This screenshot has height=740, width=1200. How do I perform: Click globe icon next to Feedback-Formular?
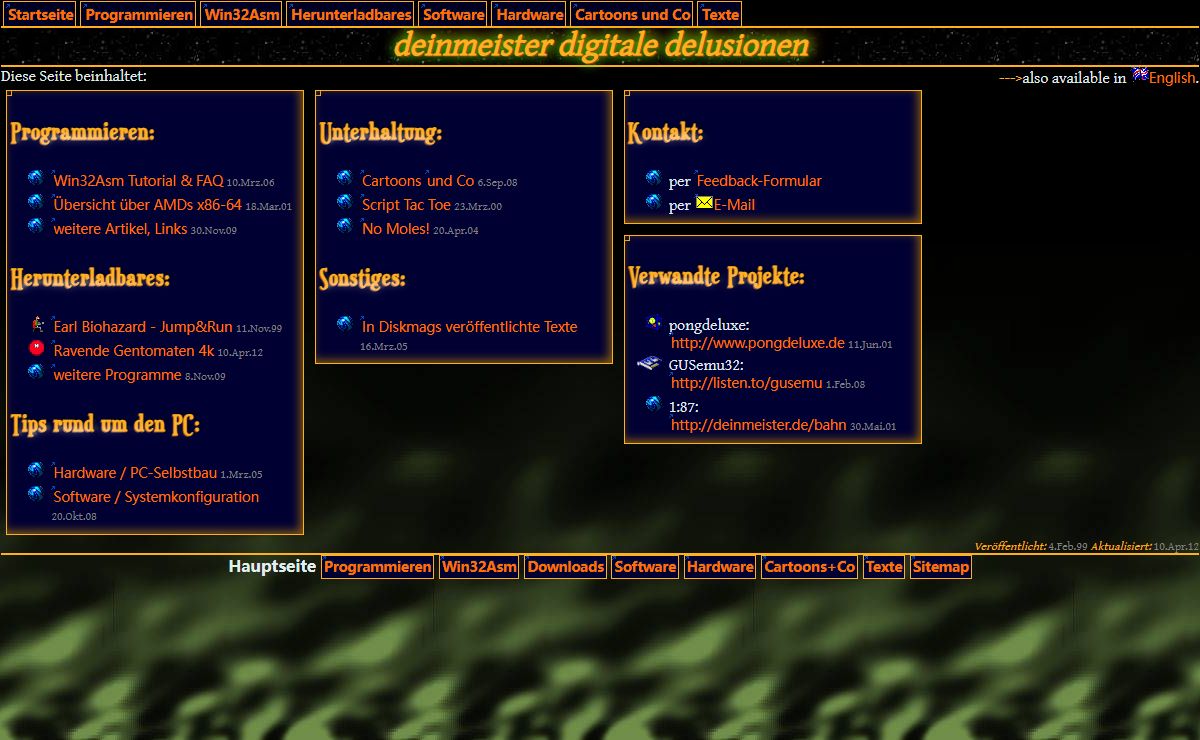point(654,178)
